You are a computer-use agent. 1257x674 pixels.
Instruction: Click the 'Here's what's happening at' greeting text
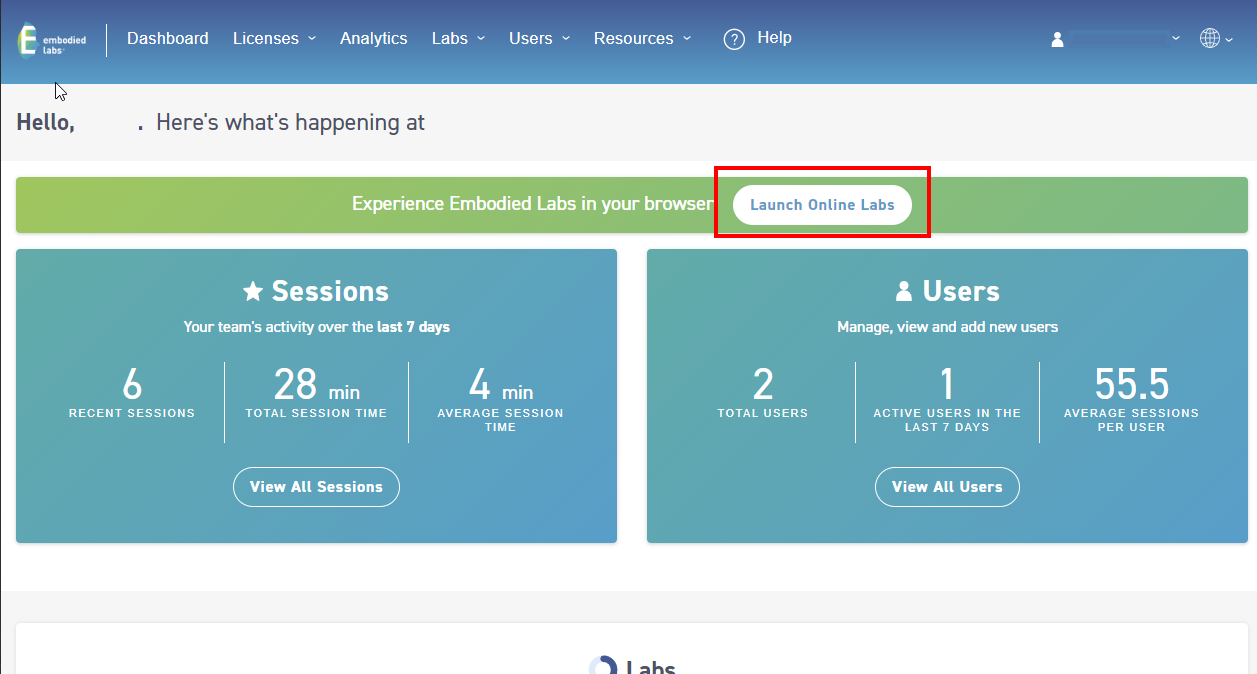(x=291, y=123)
